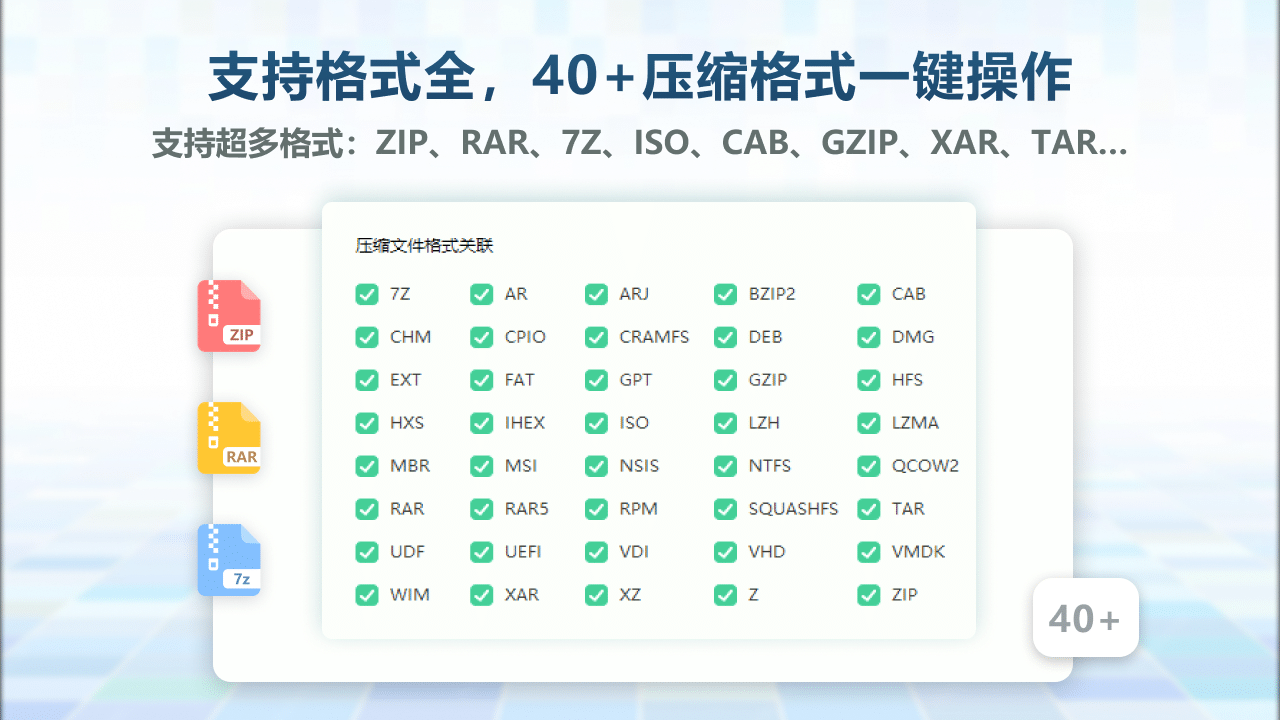
Task: Toggle the XAR checkbox
Action: click(x=481, y=595)
